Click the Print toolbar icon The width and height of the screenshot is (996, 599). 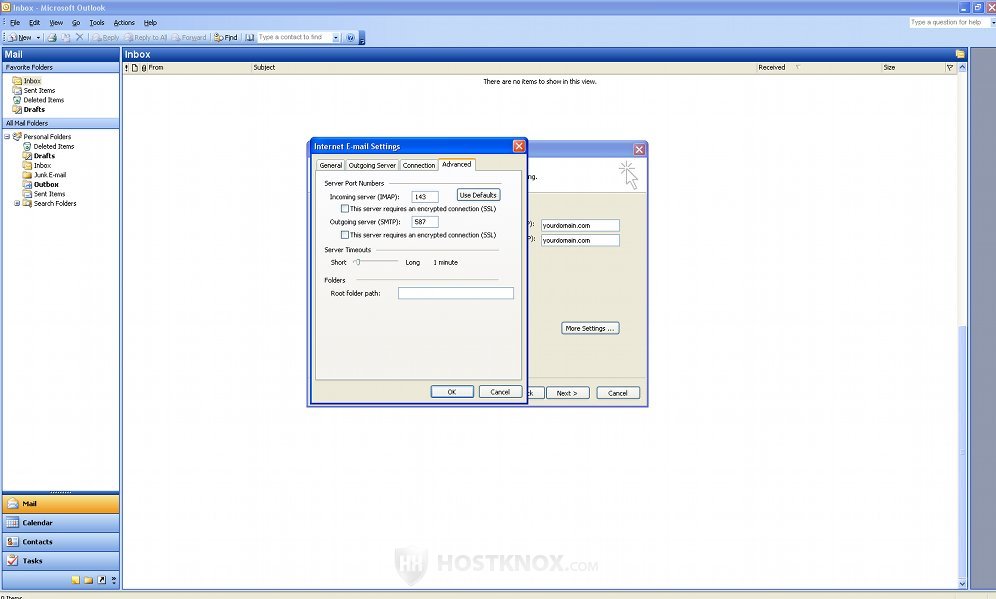point(52,37)
